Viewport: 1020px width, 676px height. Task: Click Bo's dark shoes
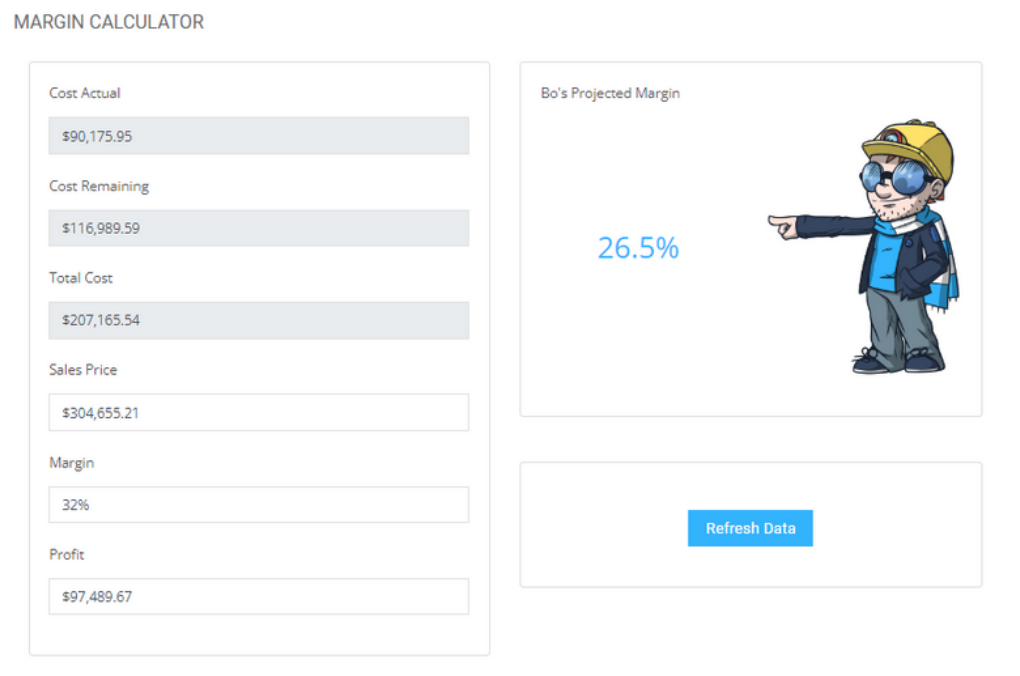[x=897, y=361]
